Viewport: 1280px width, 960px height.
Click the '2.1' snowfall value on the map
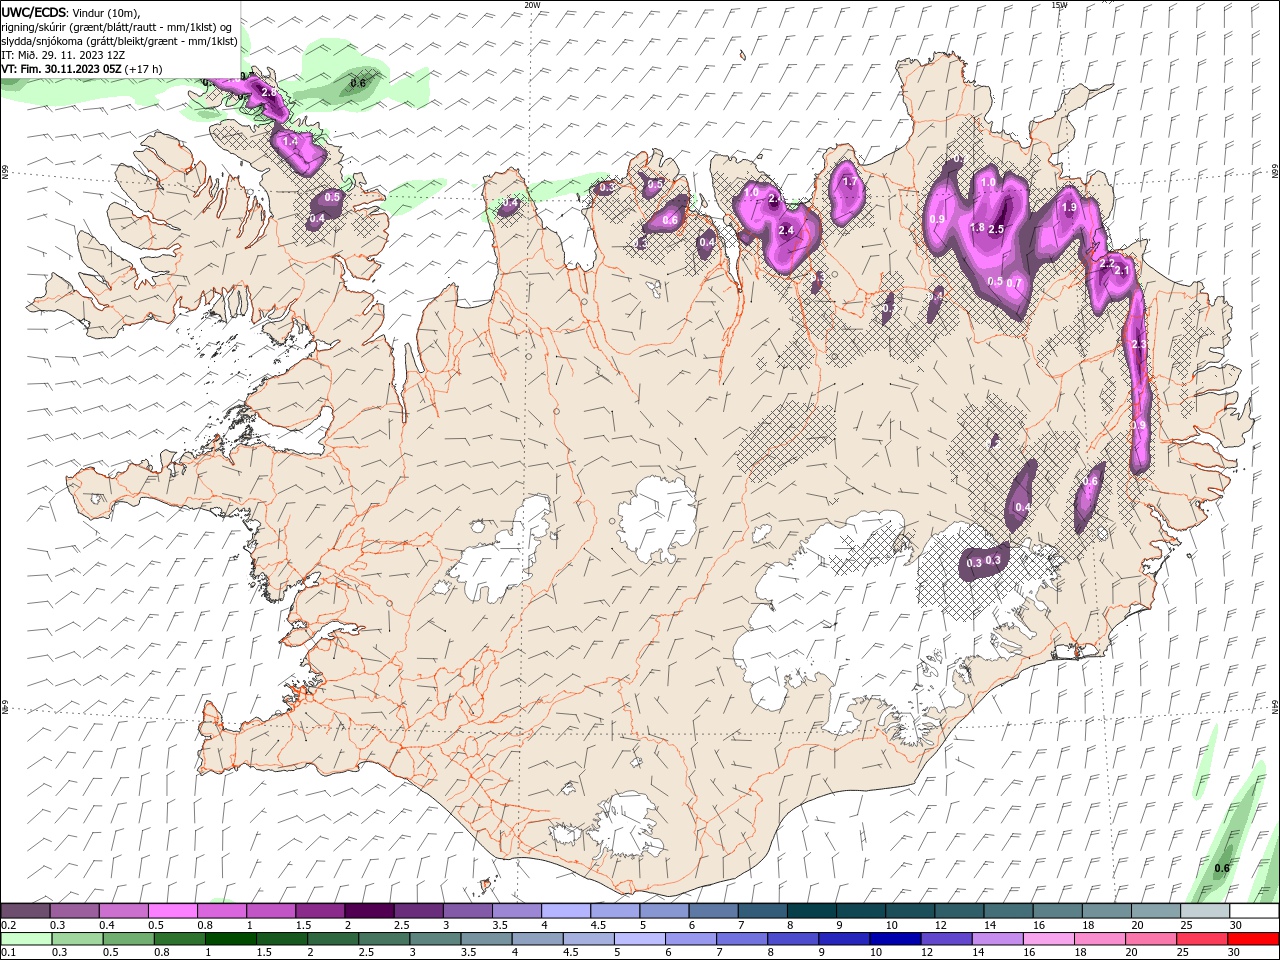[x=1122, y=271]
